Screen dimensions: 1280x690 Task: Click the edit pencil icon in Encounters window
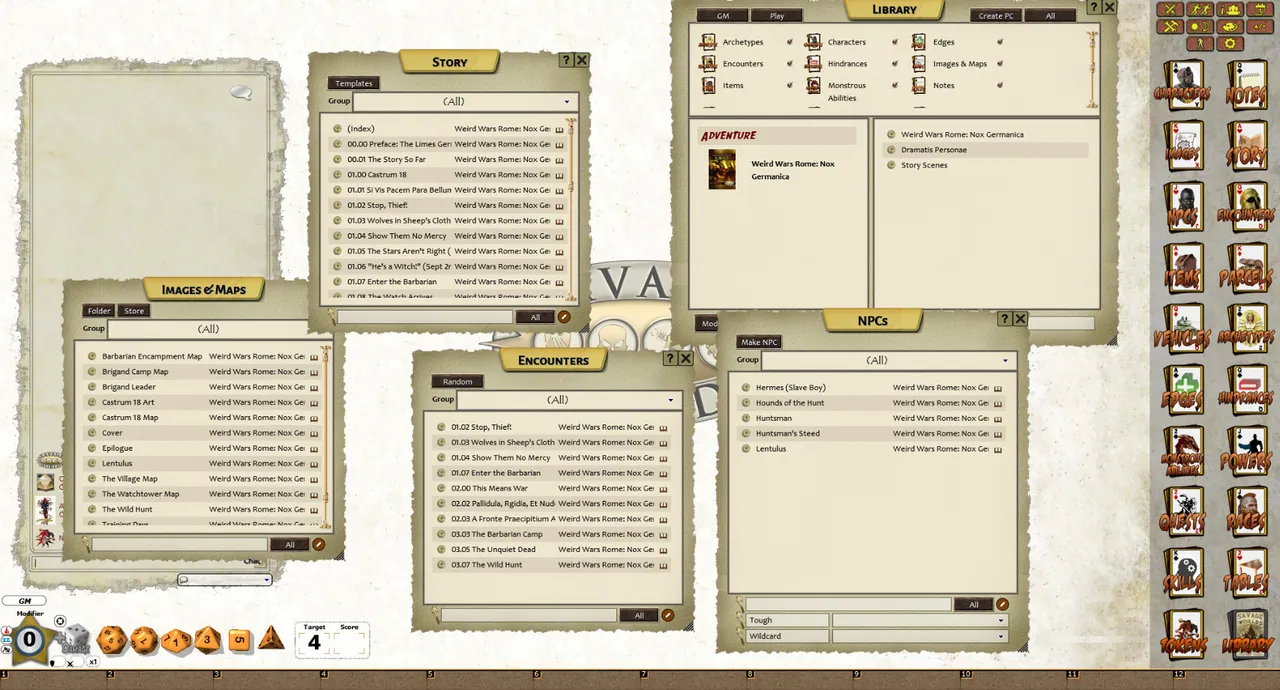(668, 615)
